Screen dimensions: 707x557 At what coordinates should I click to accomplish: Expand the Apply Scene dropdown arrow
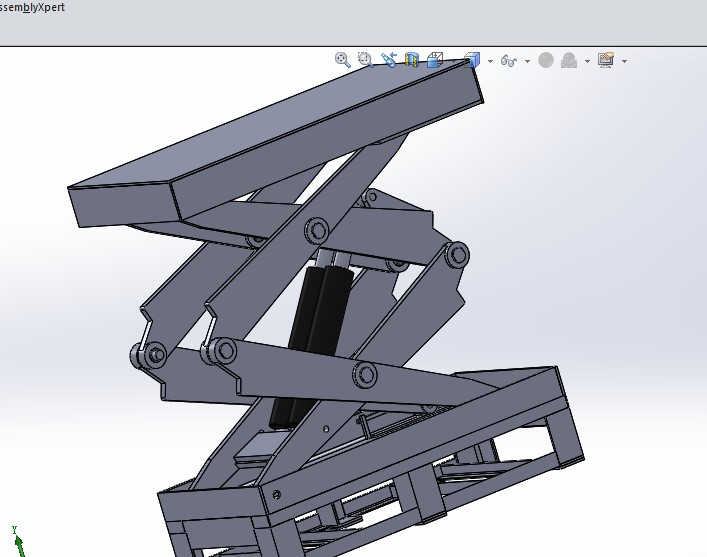click(587, 61)
